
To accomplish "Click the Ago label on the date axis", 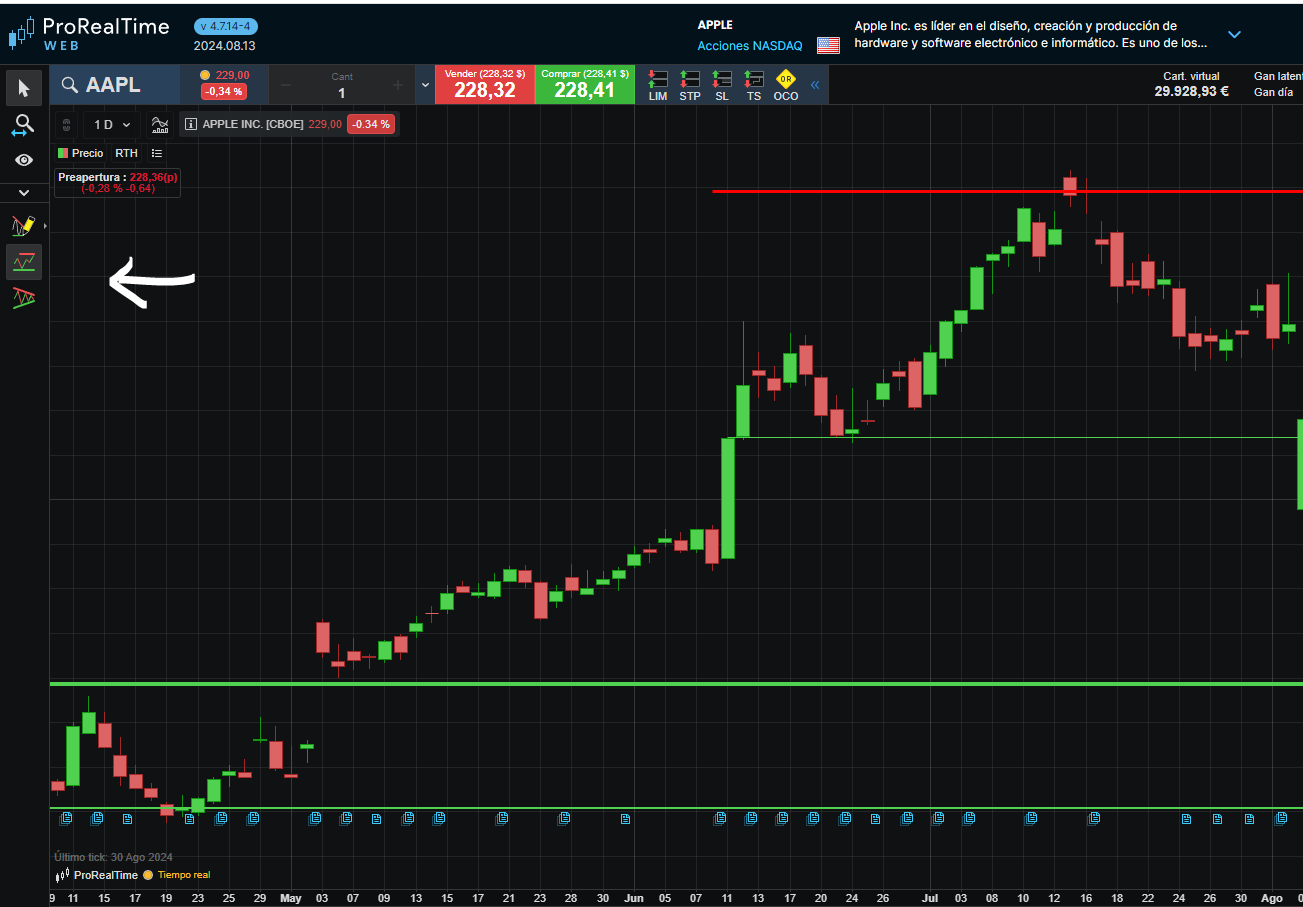I will 1271,898.
